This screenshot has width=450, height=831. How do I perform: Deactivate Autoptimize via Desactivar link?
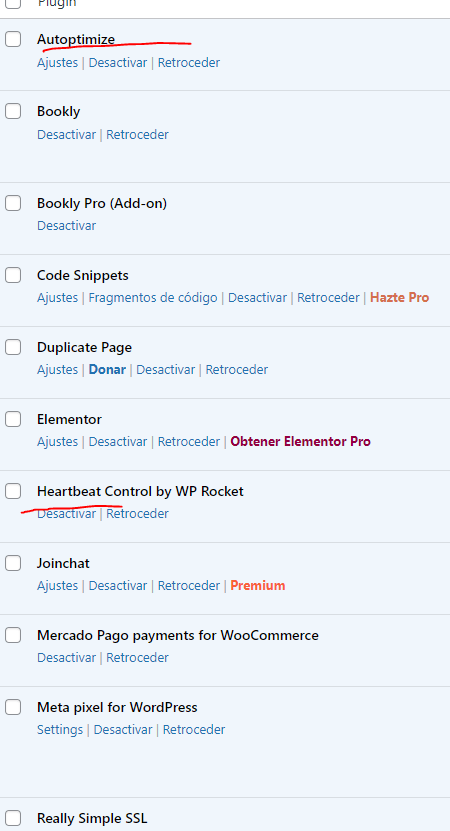tap(118, 63)
